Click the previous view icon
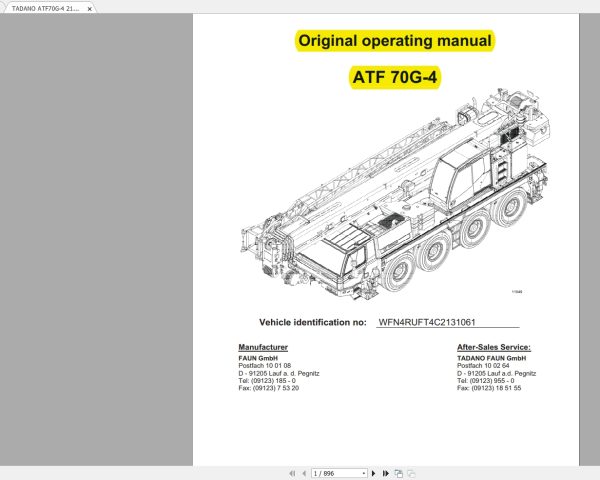Image resolution: width=600 pixels, height=480 pixels. [x=398, y=473]
